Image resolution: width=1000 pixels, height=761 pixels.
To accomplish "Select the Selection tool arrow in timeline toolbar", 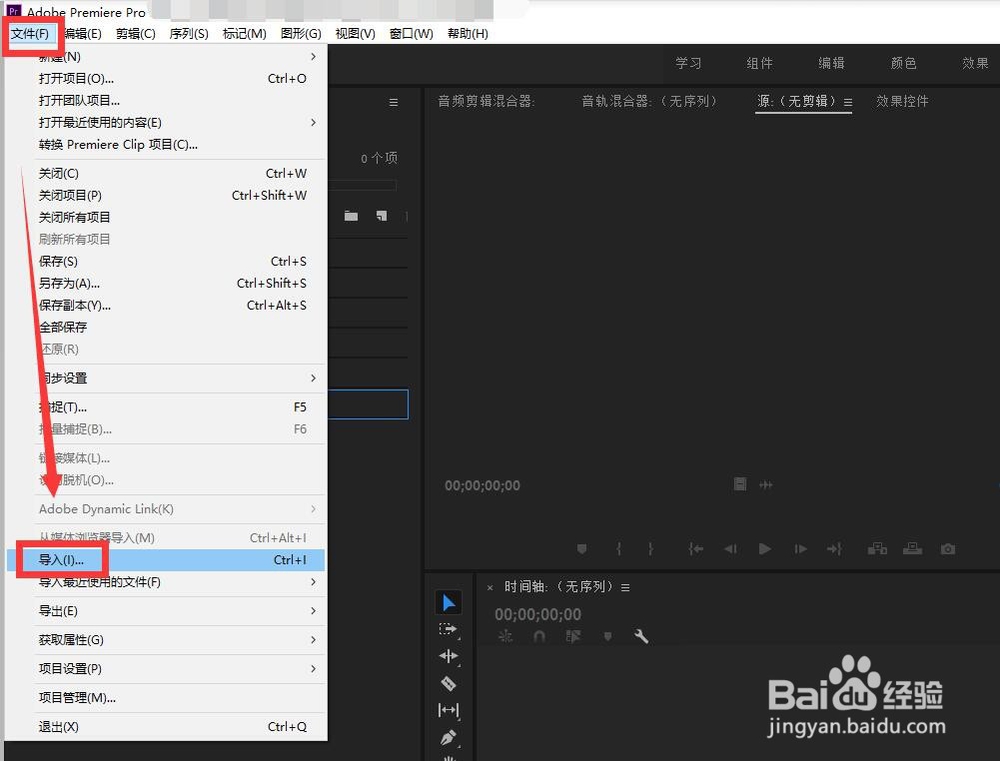I will pos(448,603).
